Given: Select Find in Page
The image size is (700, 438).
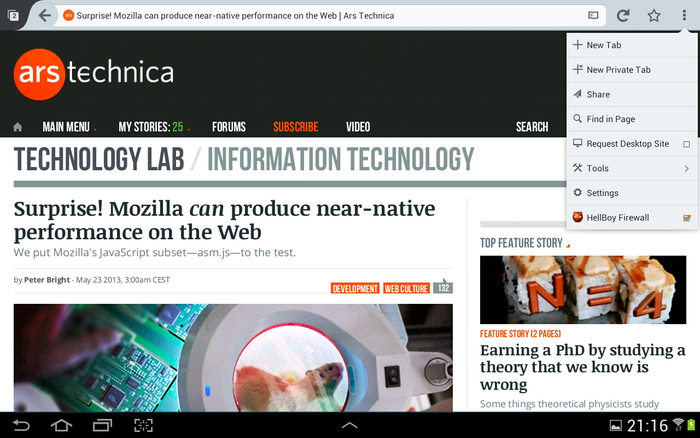Looking at the screenshot, I should click(x=632, y=119).
